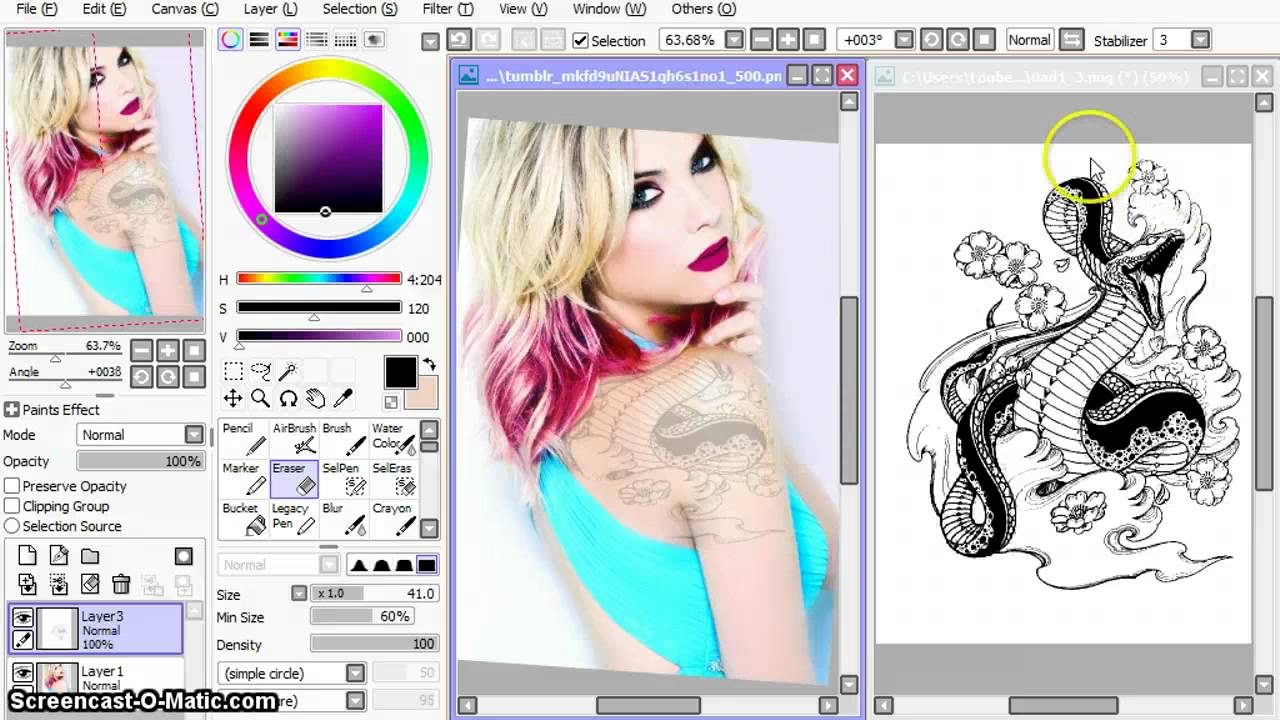Pick the magic wand tool
This screenshot has width=1280, height=720.
[288, 372]
